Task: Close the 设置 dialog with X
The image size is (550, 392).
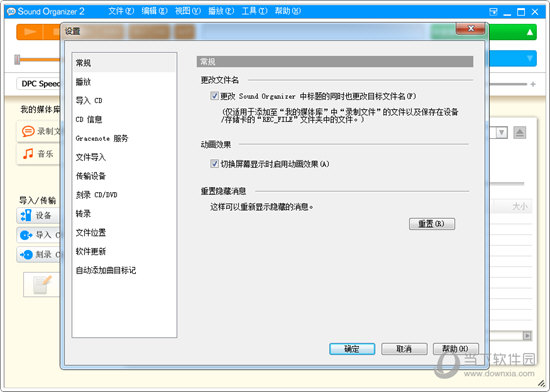Action: (471, 29)
